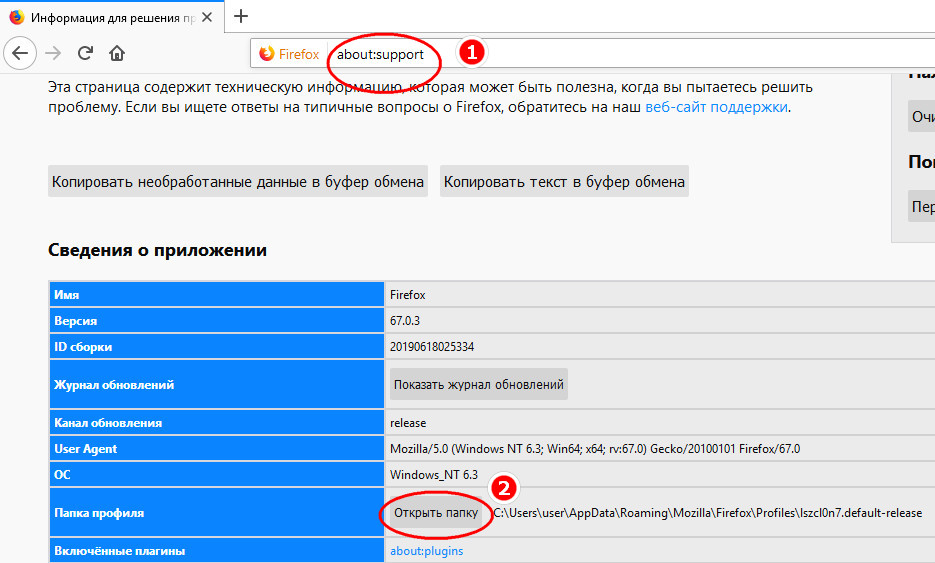Open the 'веб-сайт поддержки' link
This screenshot has height=563, width=935.
[716, 107]
